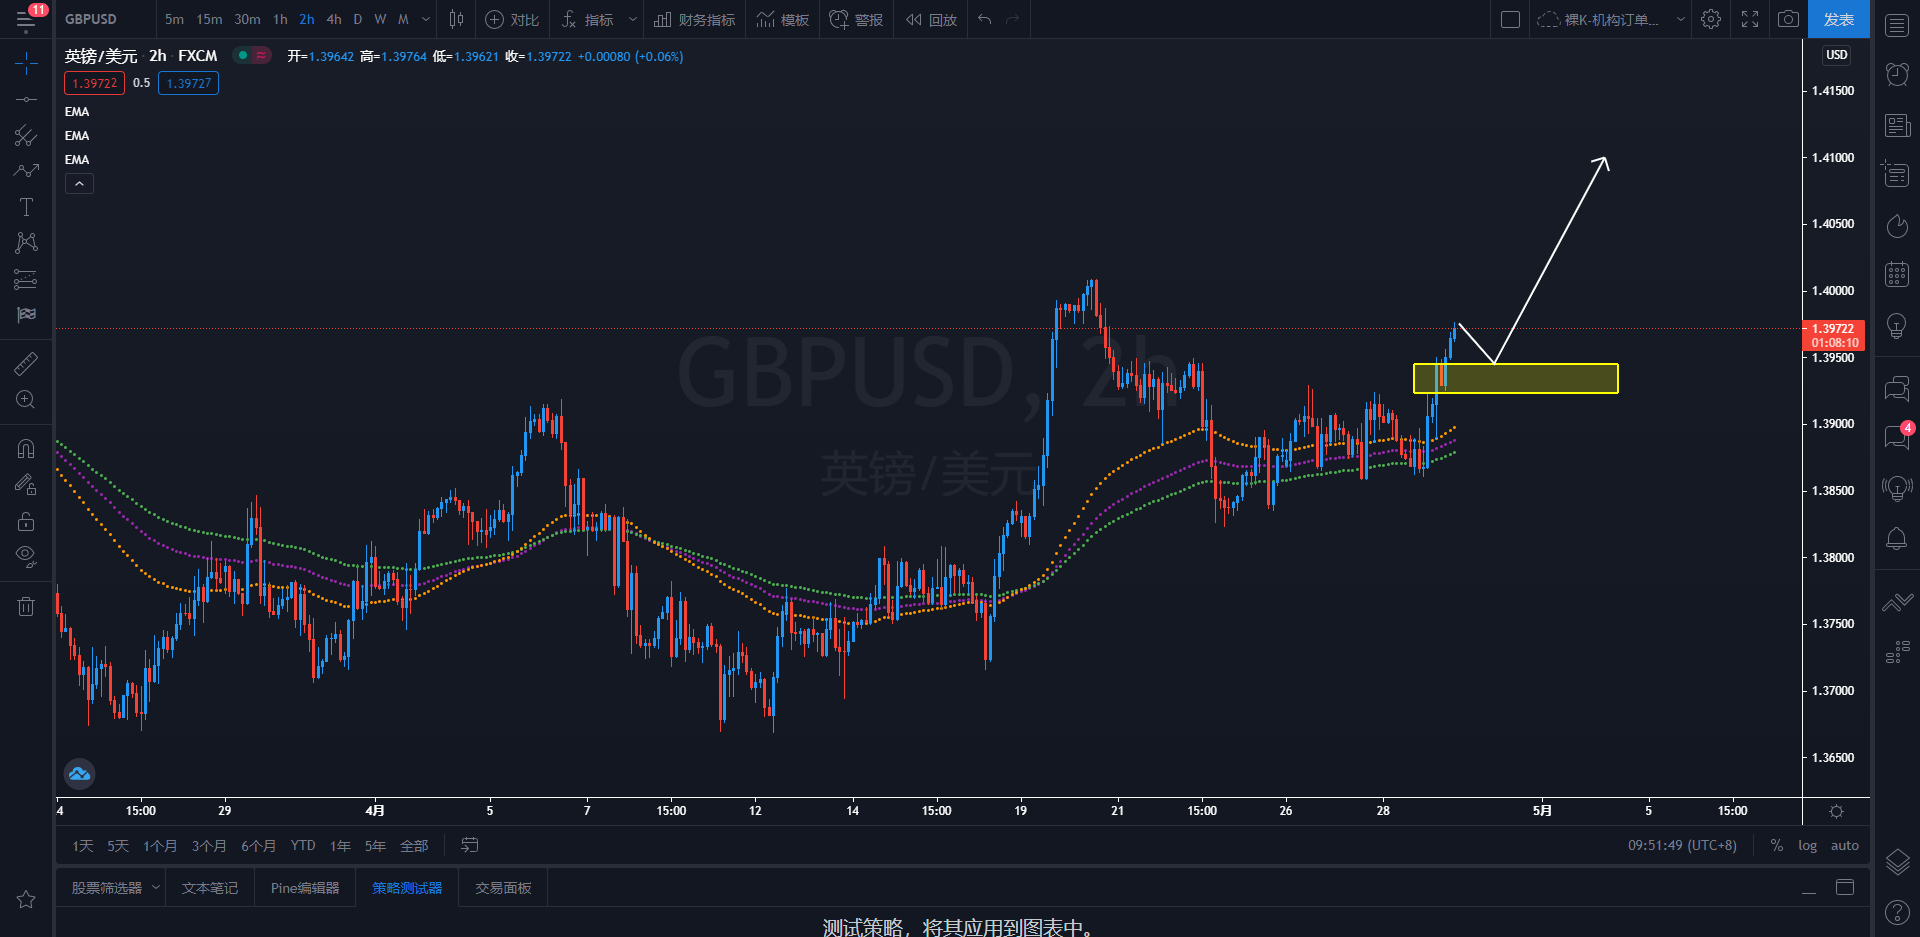
Task: Collapse the EMA indicator legend
Action: 79,183
